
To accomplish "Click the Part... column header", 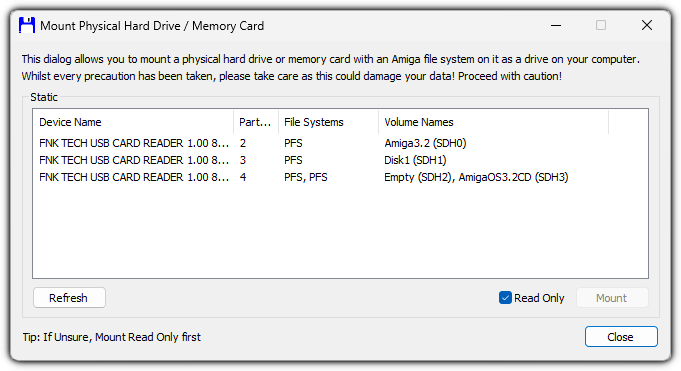I will click(256, 122).
